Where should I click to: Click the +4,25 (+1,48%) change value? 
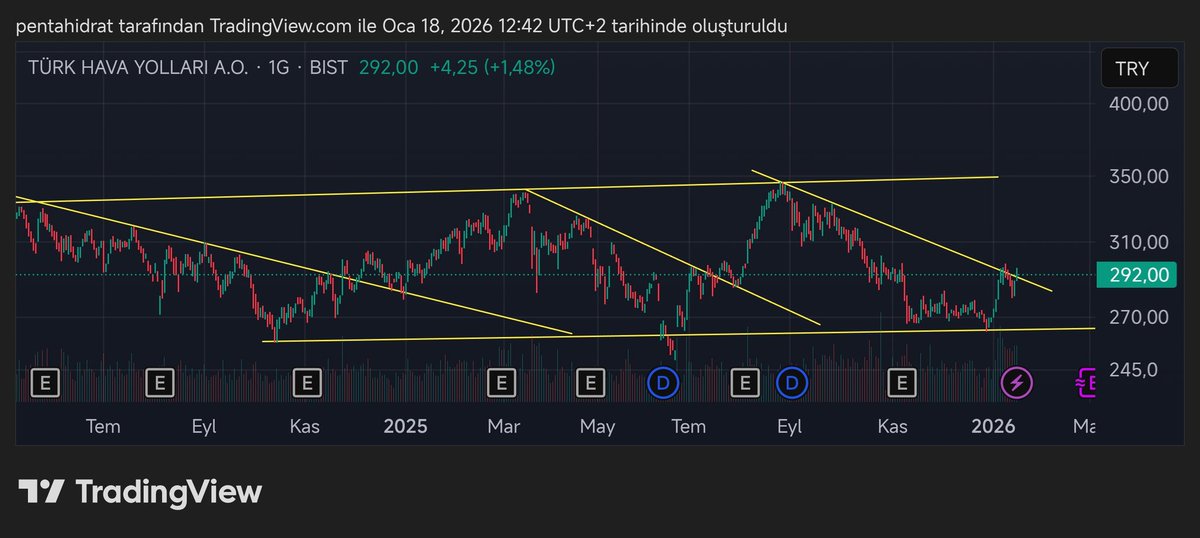pyautogui.click(x=492, y=68)
